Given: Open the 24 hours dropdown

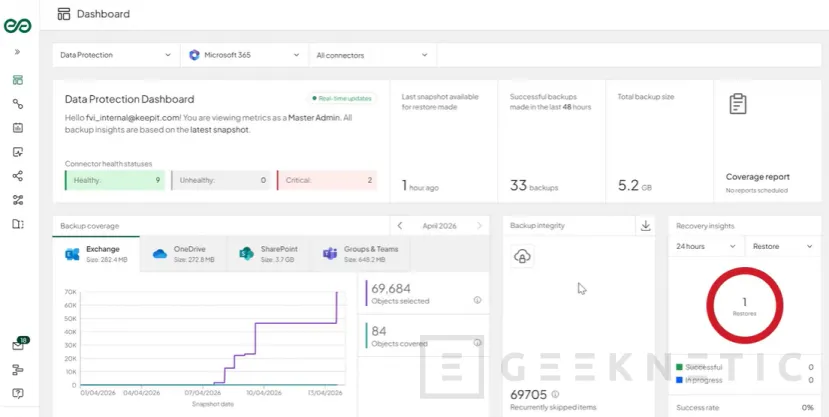Looking at the screenshot, I should (706, 246).
